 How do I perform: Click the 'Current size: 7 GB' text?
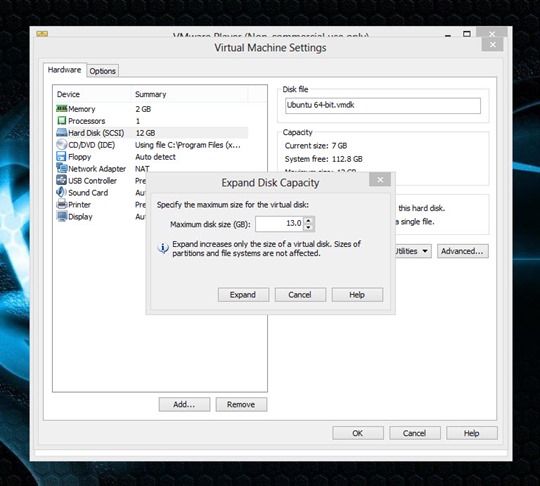[x=316, y=146]
